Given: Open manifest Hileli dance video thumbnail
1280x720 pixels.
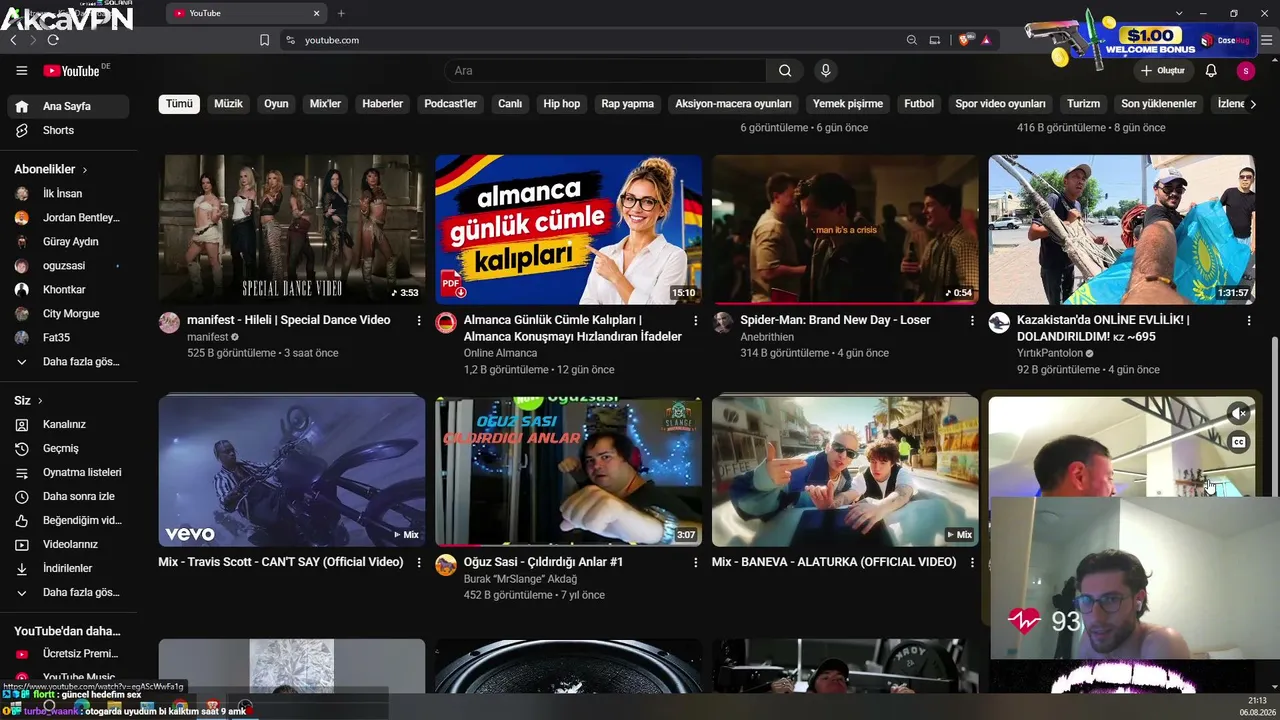Looking at the screenshot, I should click(292, 229).
